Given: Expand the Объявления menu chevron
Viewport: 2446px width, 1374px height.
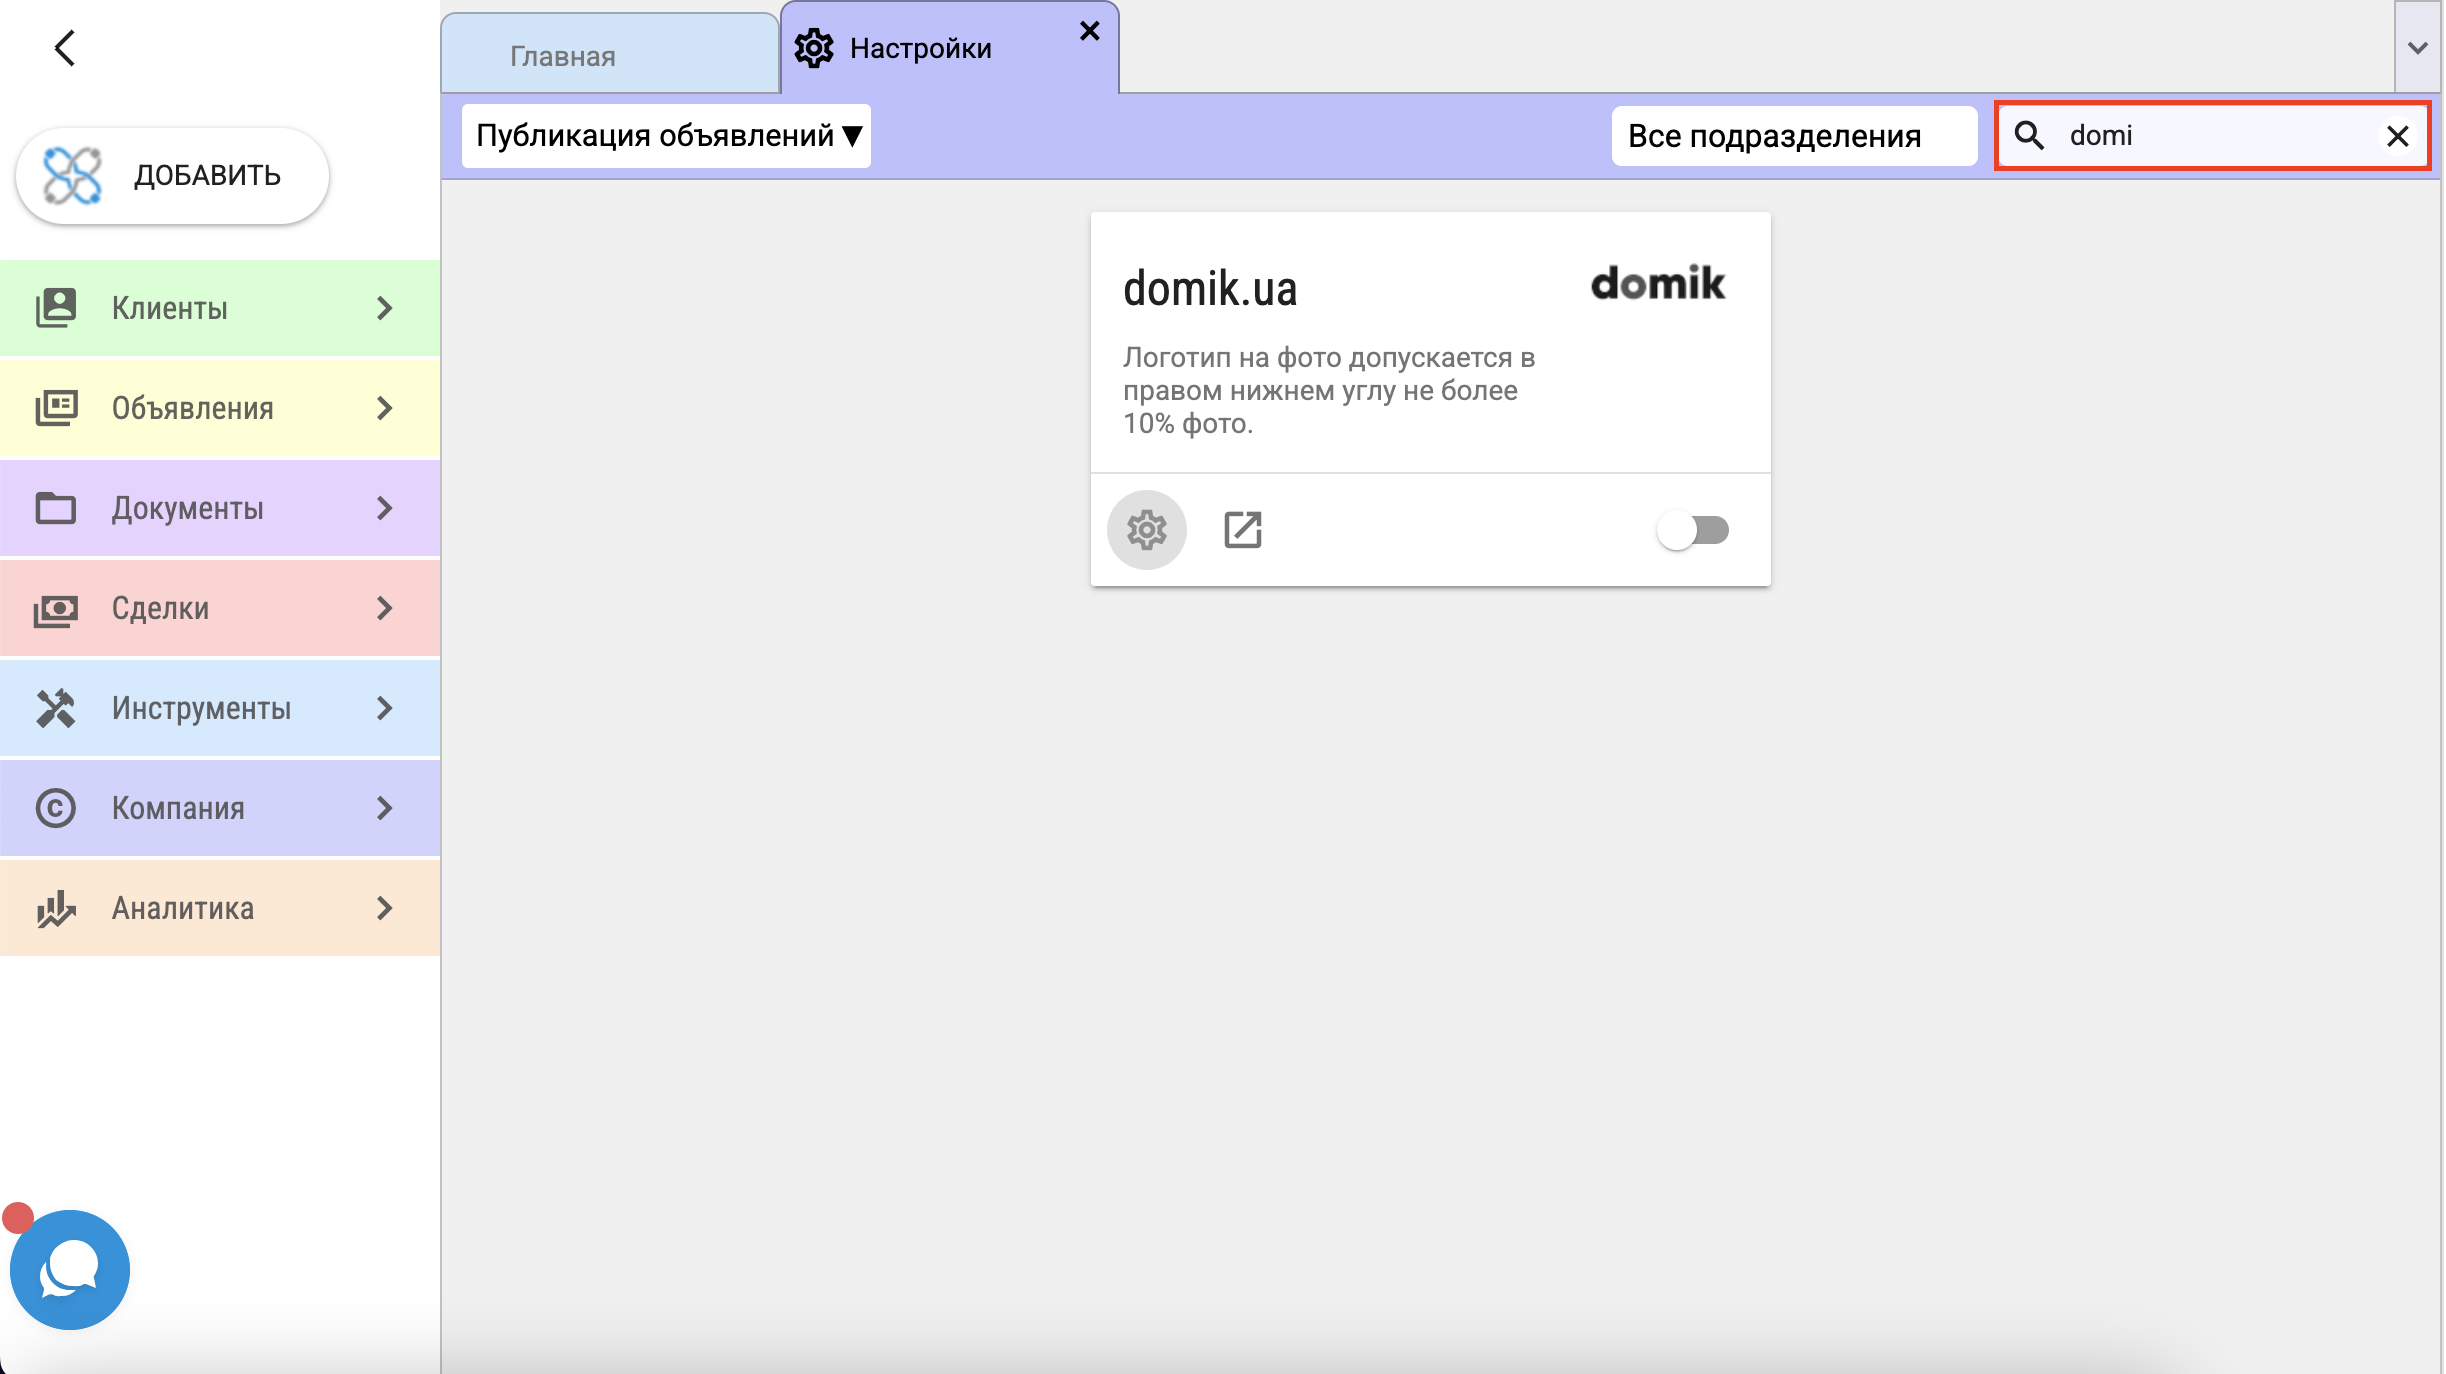Looking at the screenshot, I should coord(385,408).
